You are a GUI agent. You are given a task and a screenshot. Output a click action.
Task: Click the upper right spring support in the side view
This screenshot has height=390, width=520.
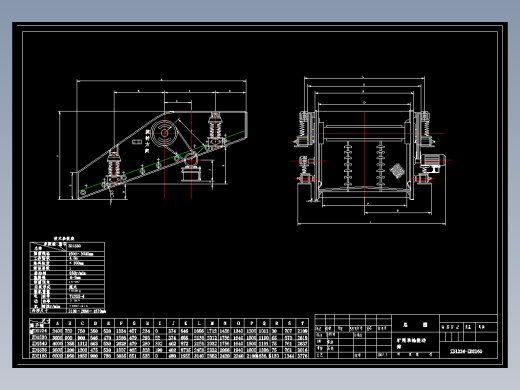[x=215, y=129]
